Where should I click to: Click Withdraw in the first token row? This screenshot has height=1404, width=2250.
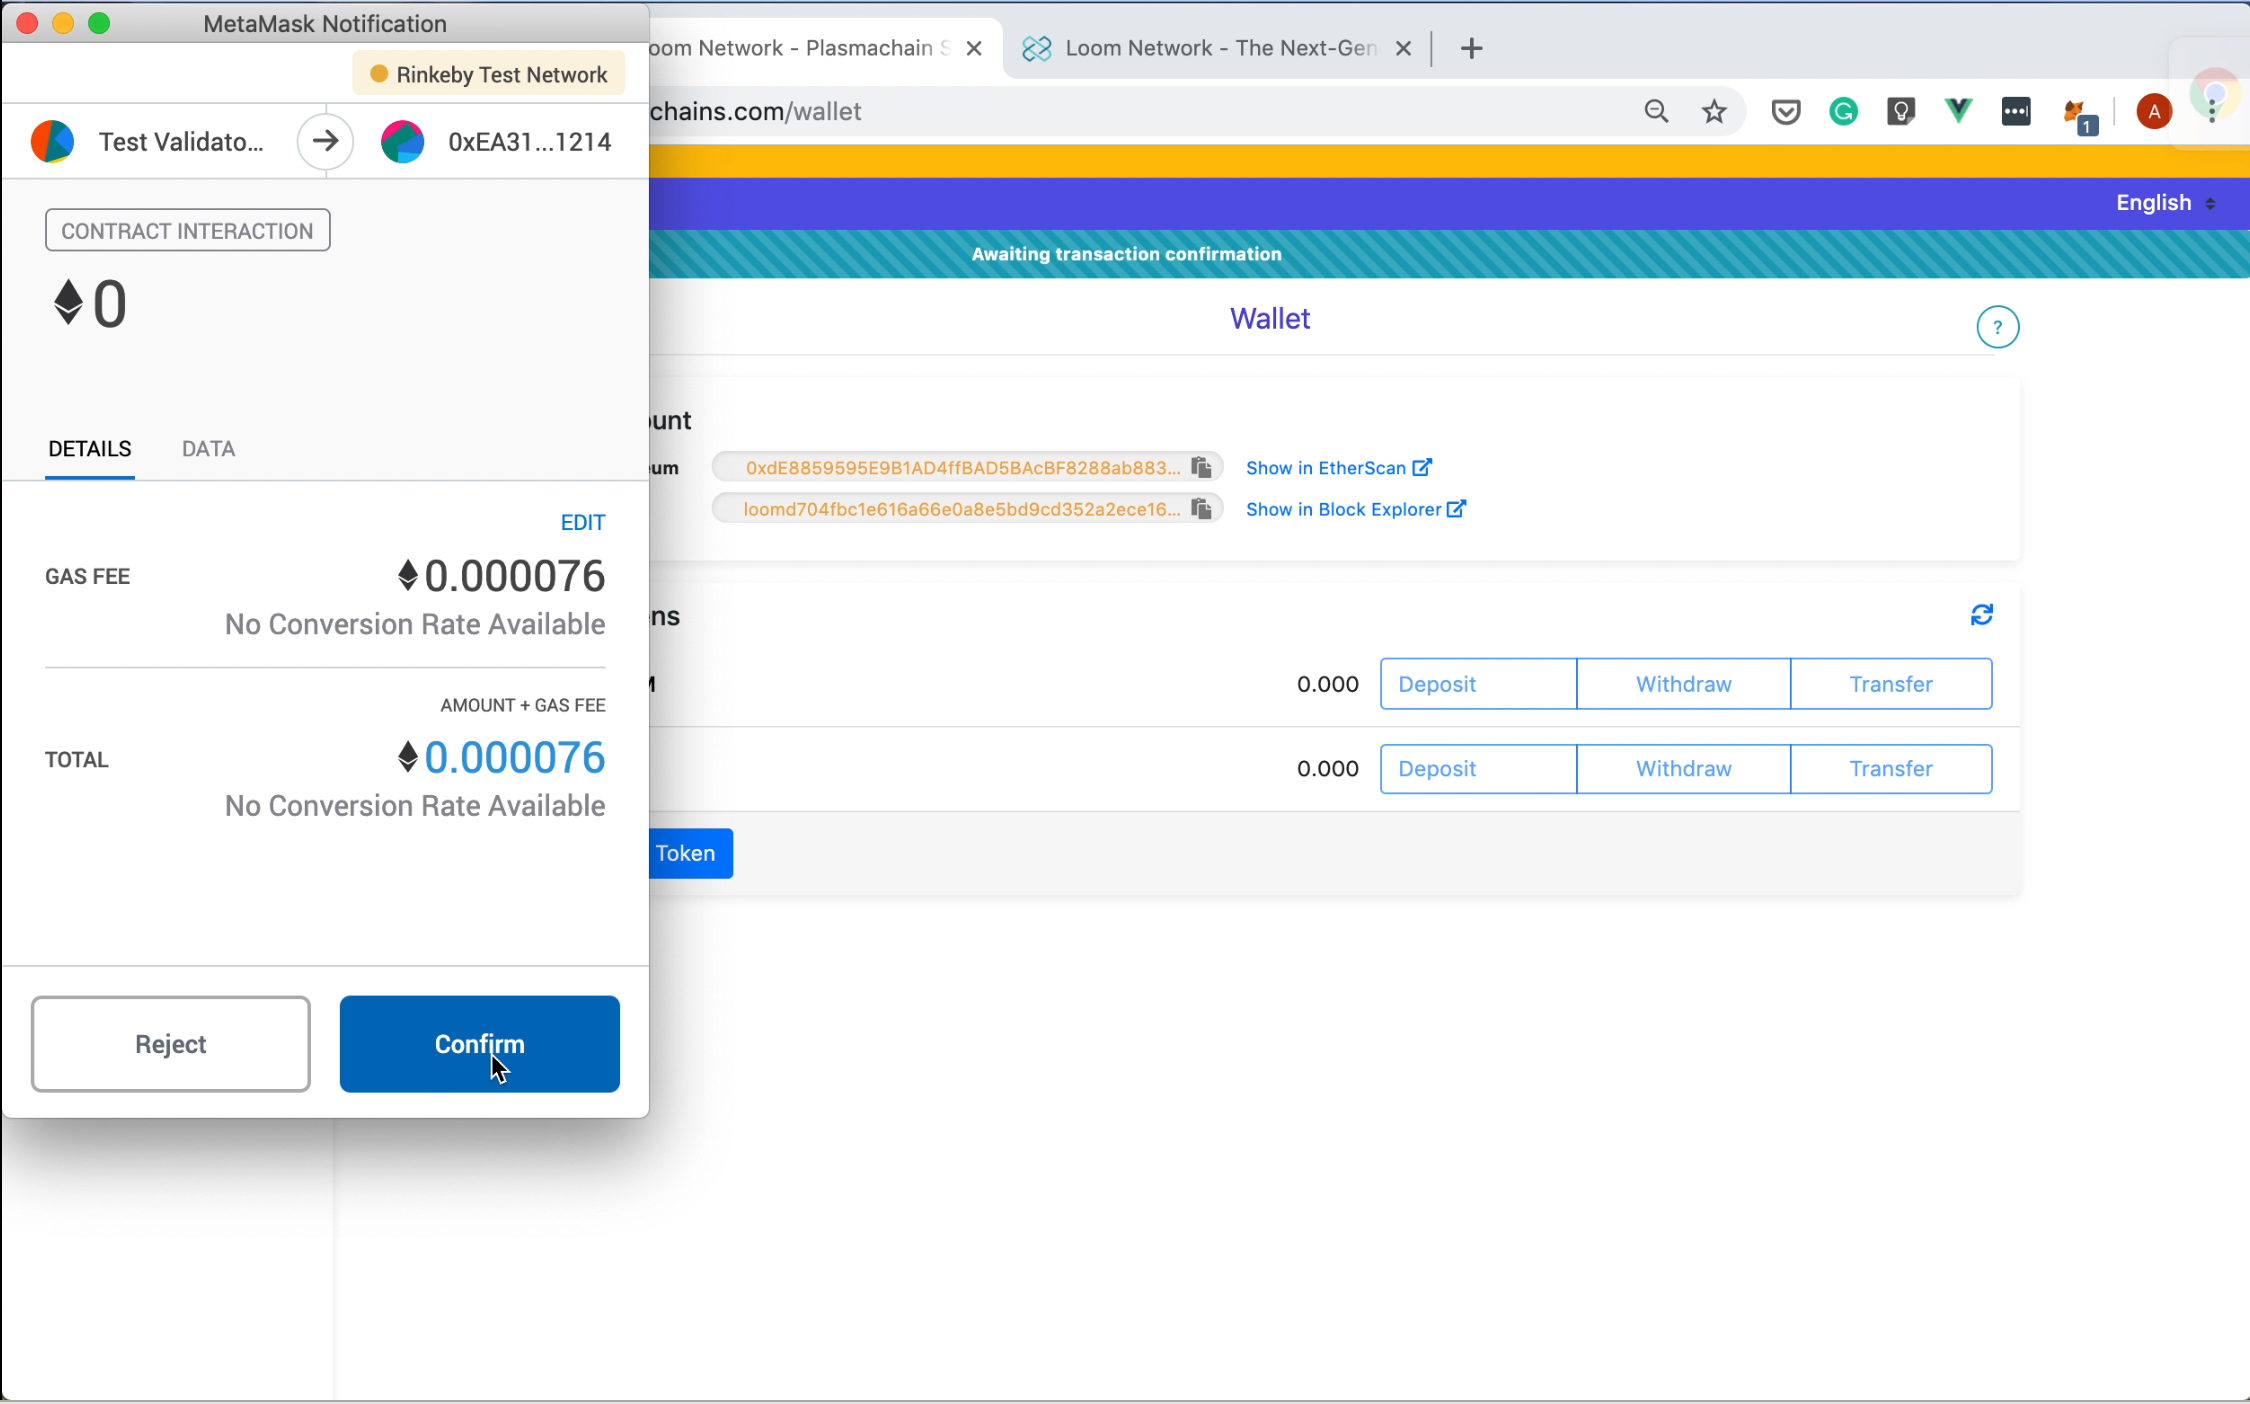(1684, 684)
